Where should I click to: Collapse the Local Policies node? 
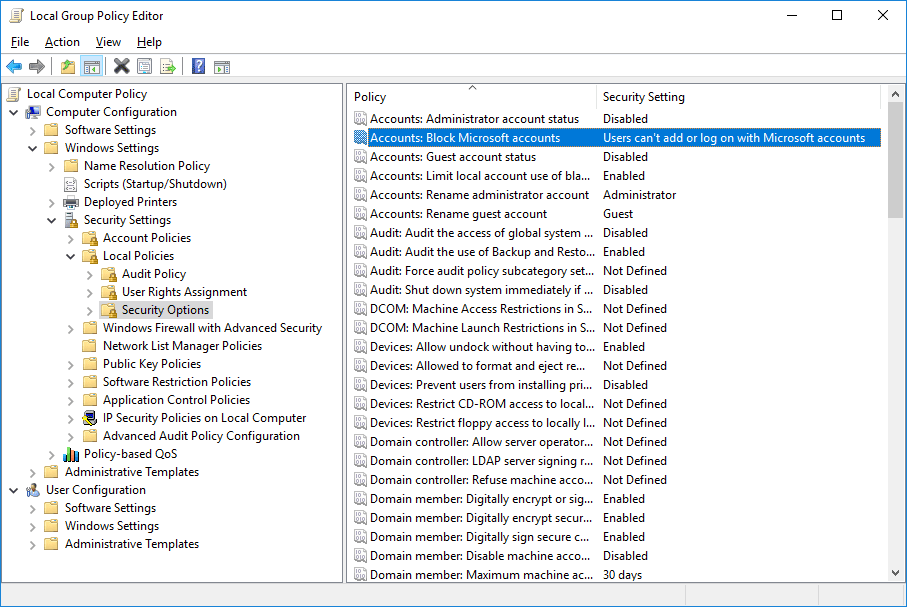(71, 256)
